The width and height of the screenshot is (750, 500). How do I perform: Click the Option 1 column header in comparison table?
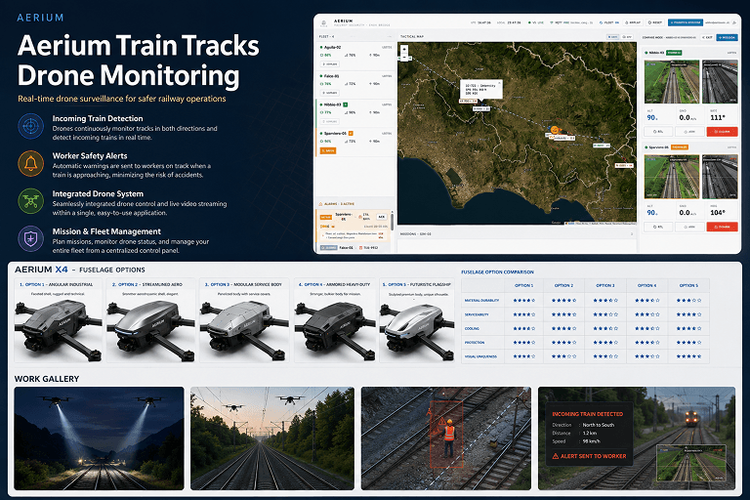tap(524, 285)
